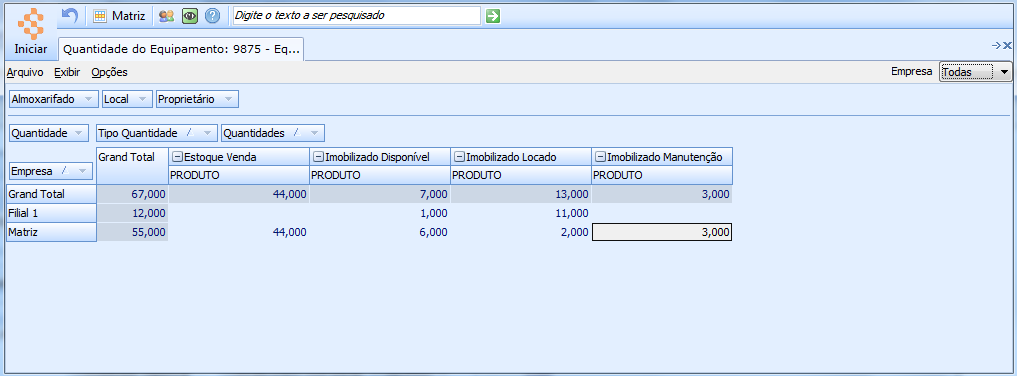Focus the search text field
This screenshot has height=376, width=1017.
coord(357,16)
